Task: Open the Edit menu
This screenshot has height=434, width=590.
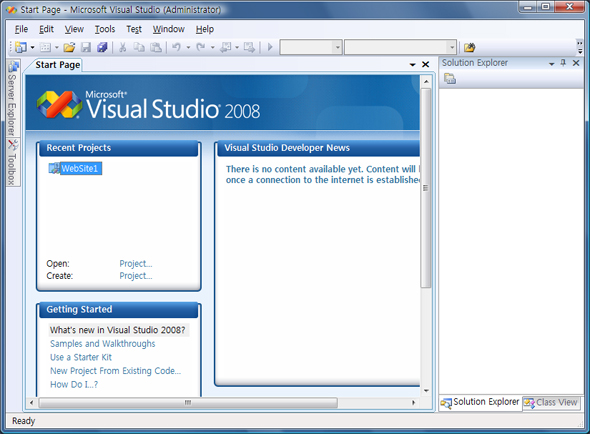Action: click(46, 29)
